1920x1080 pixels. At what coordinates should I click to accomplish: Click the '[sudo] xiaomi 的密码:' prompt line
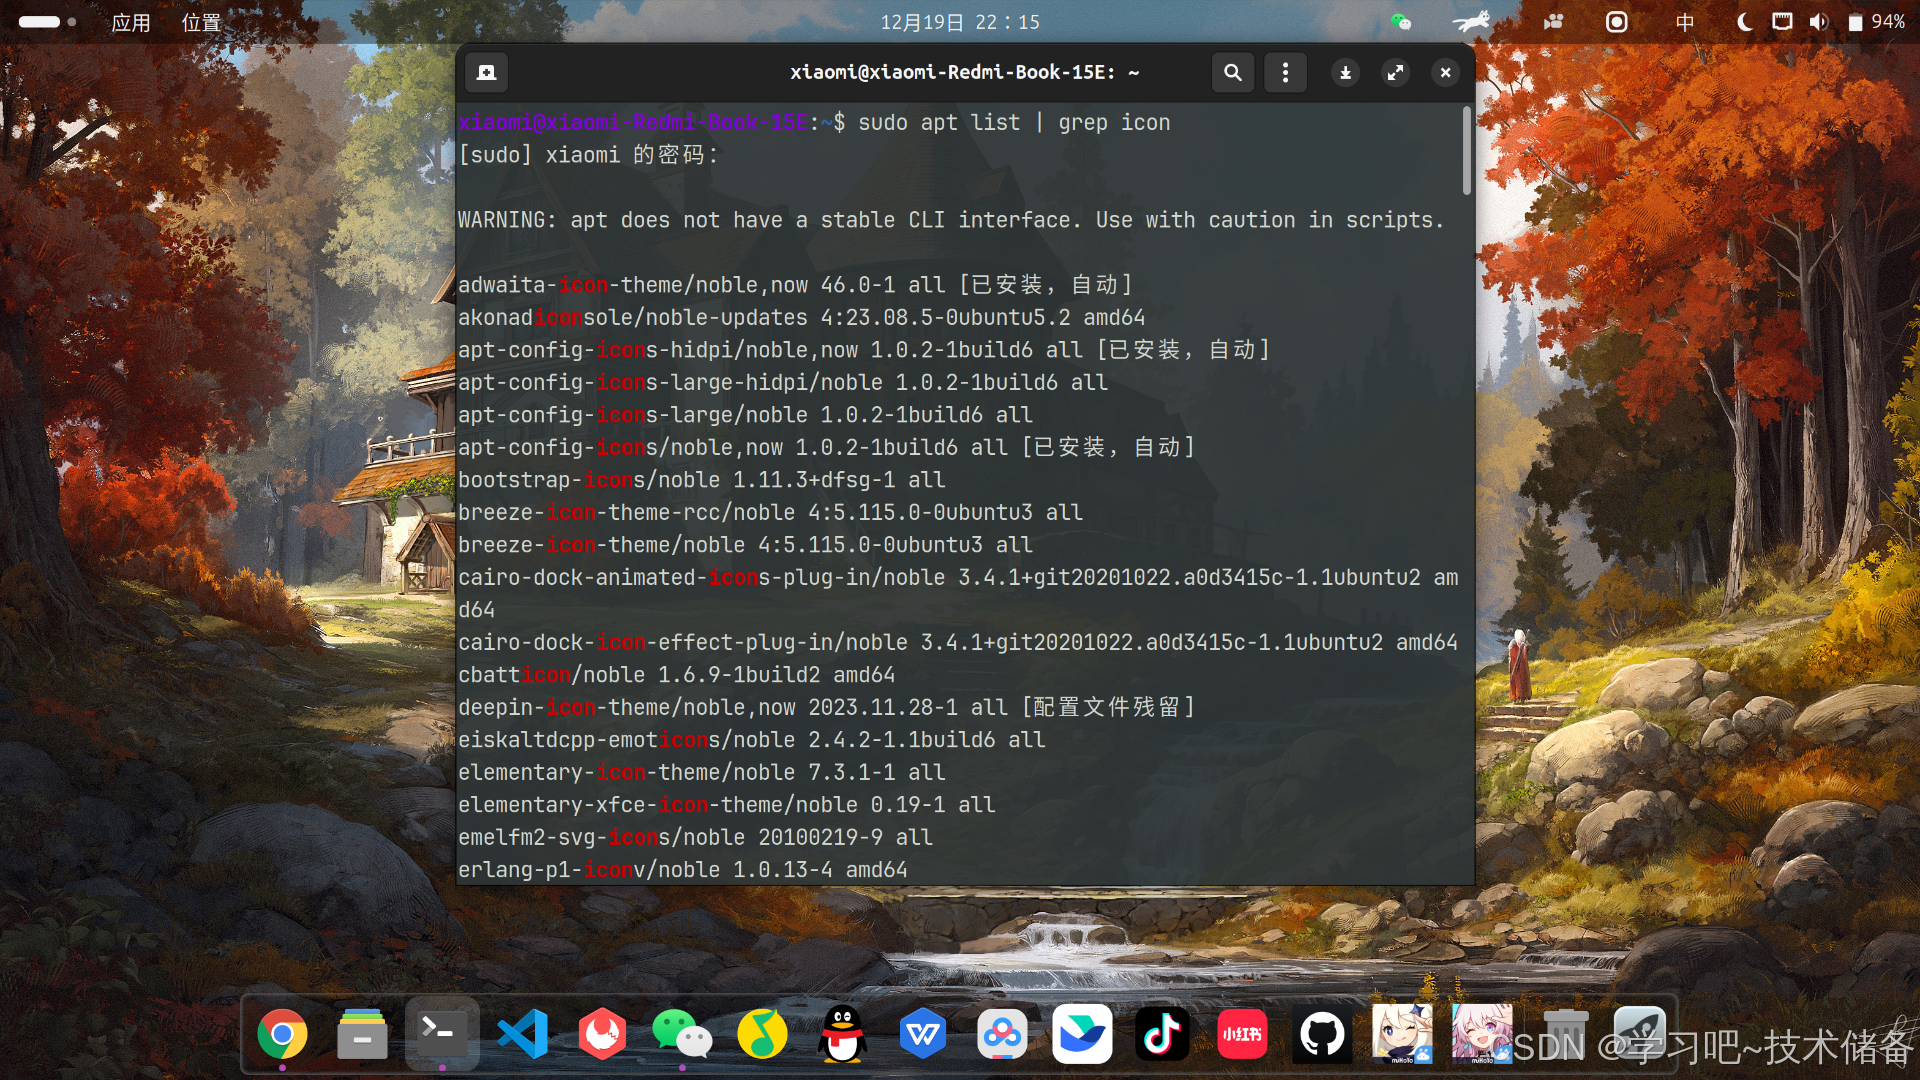point(588,155)
